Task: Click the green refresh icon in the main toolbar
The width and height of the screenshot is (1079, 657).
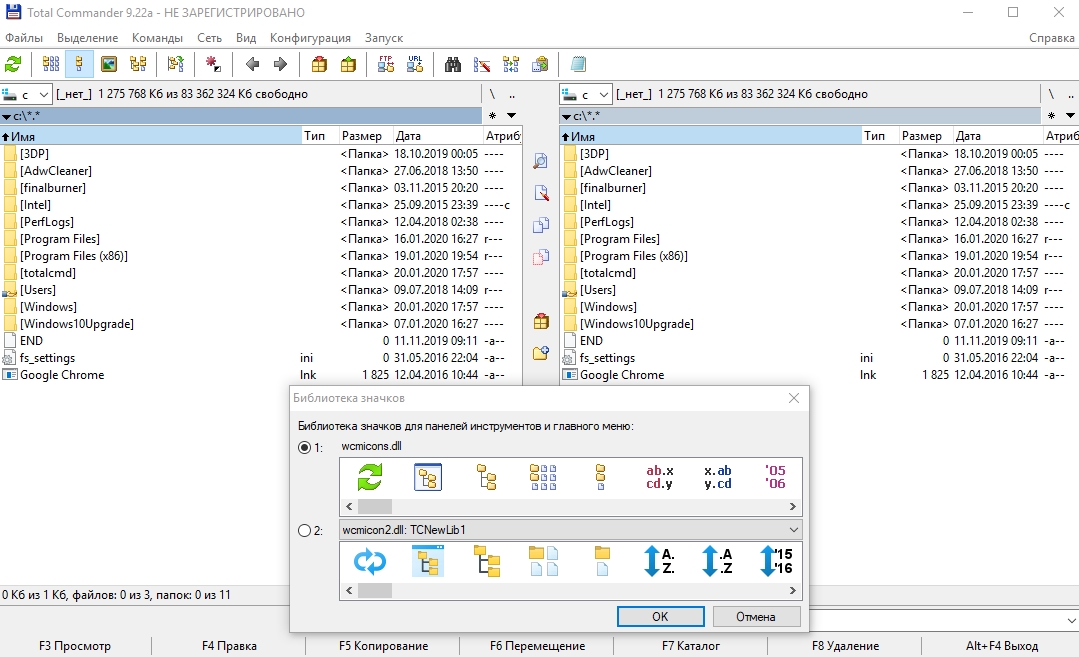Action: (x=13, y=64)
